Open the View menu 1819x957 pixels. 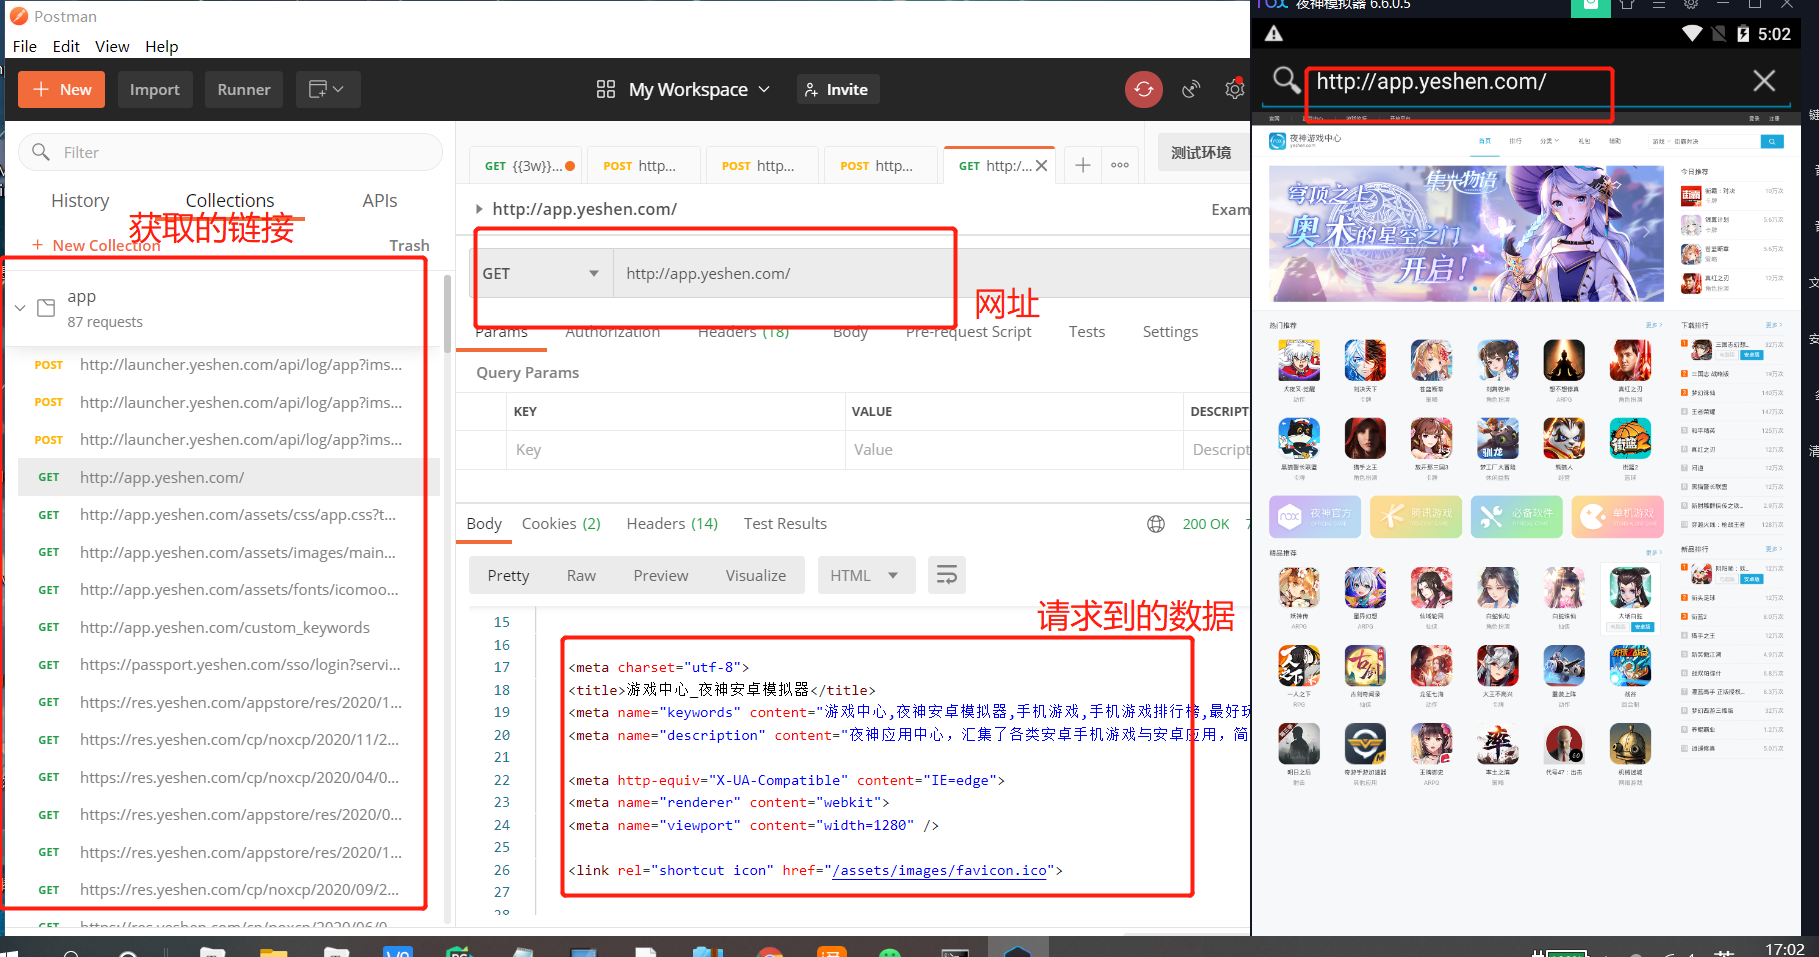(112, 46)
